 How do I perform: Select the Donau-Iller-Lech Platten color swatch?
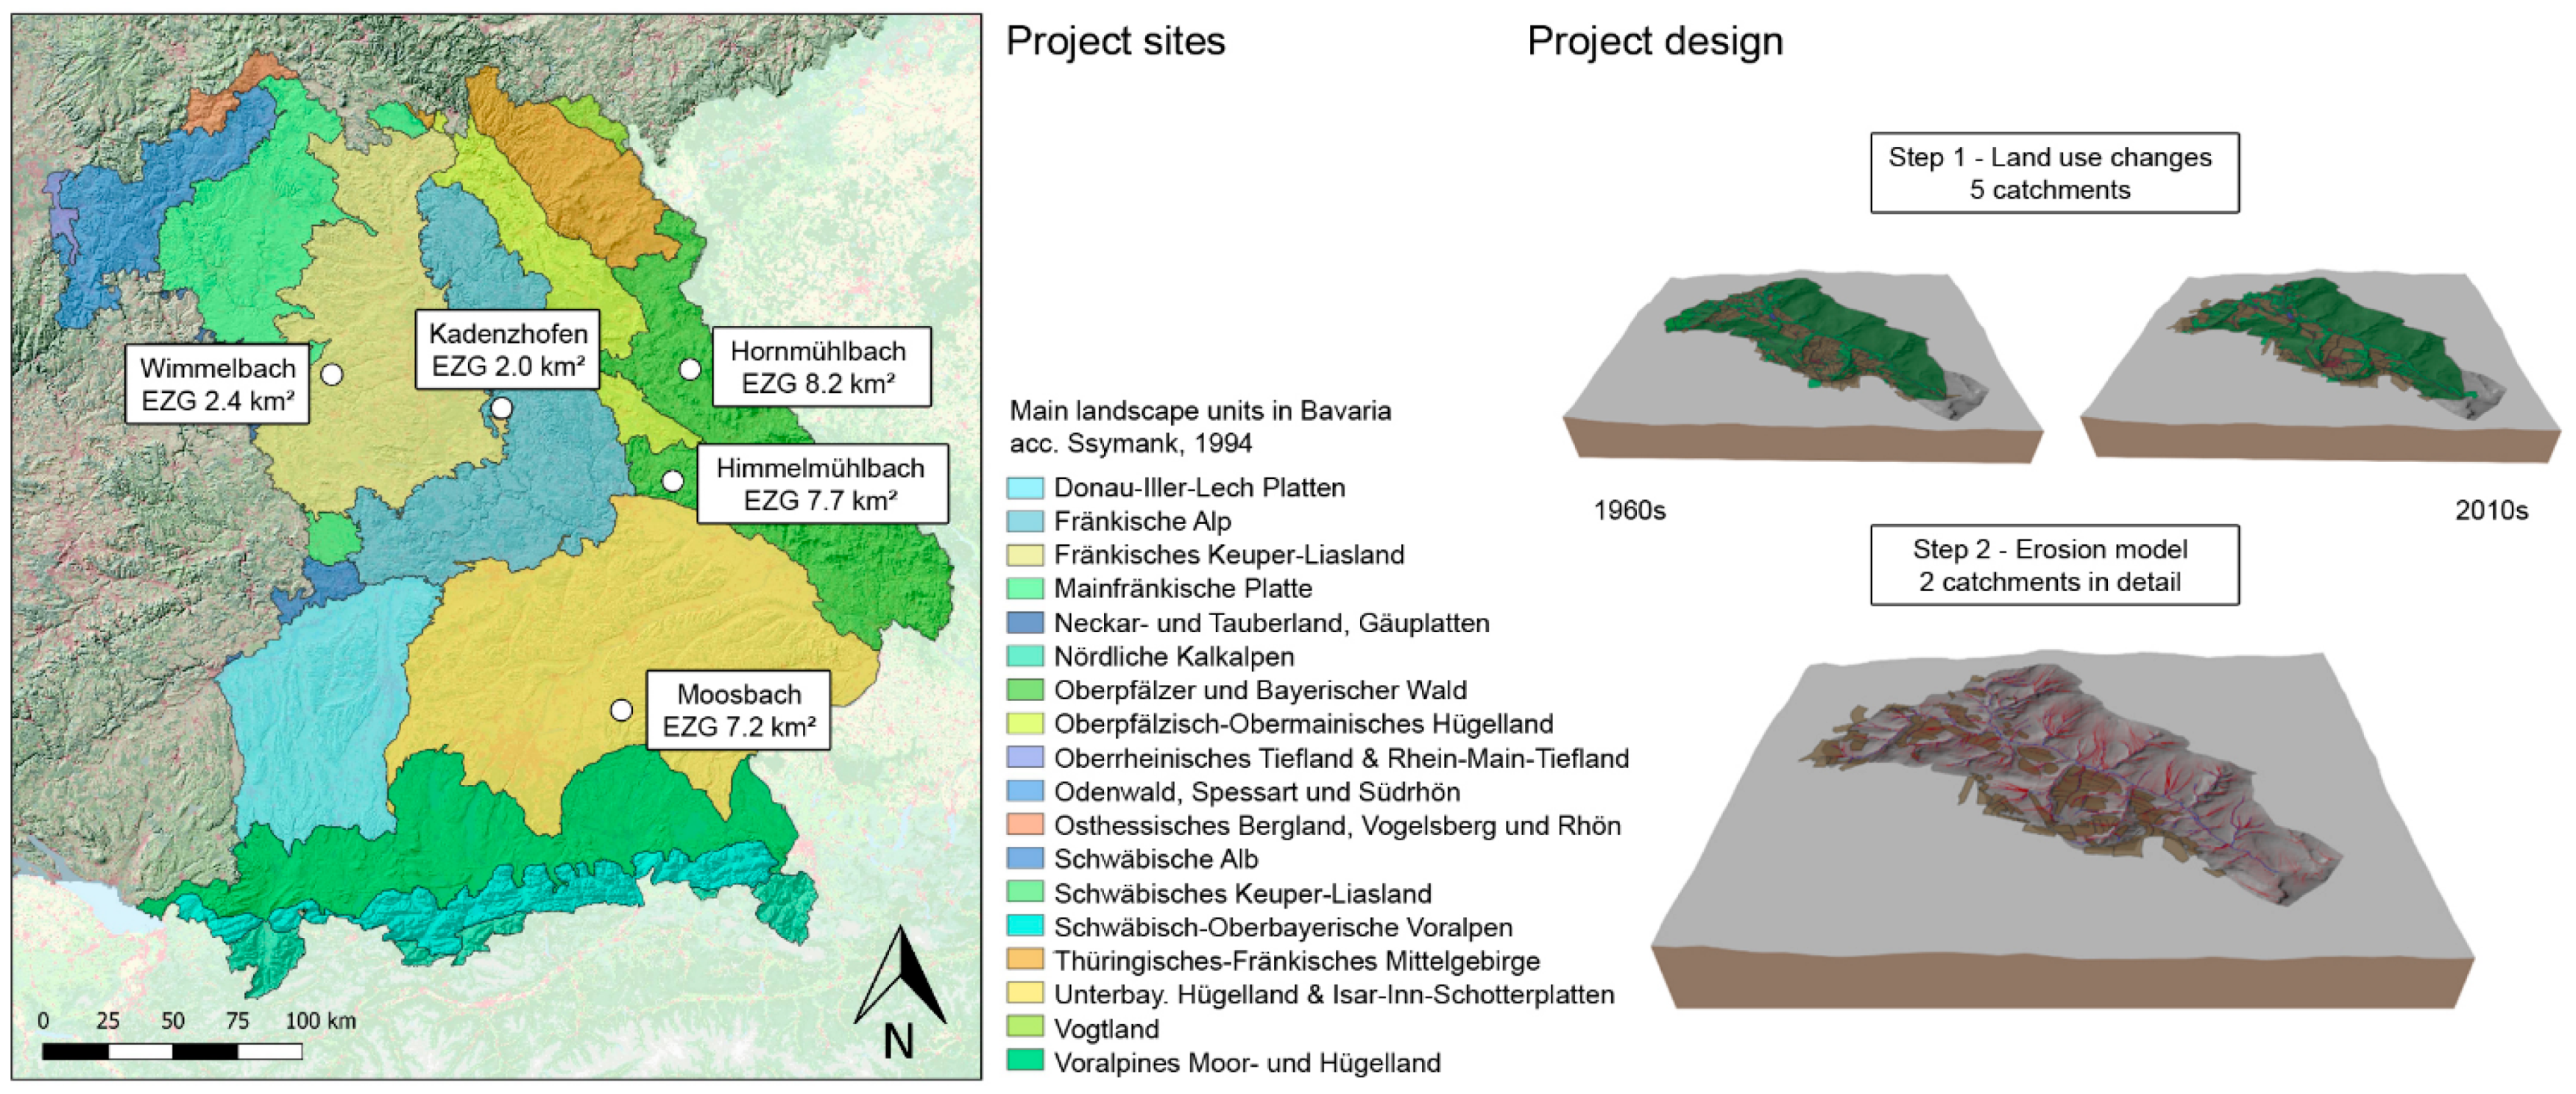(1025, 488)
